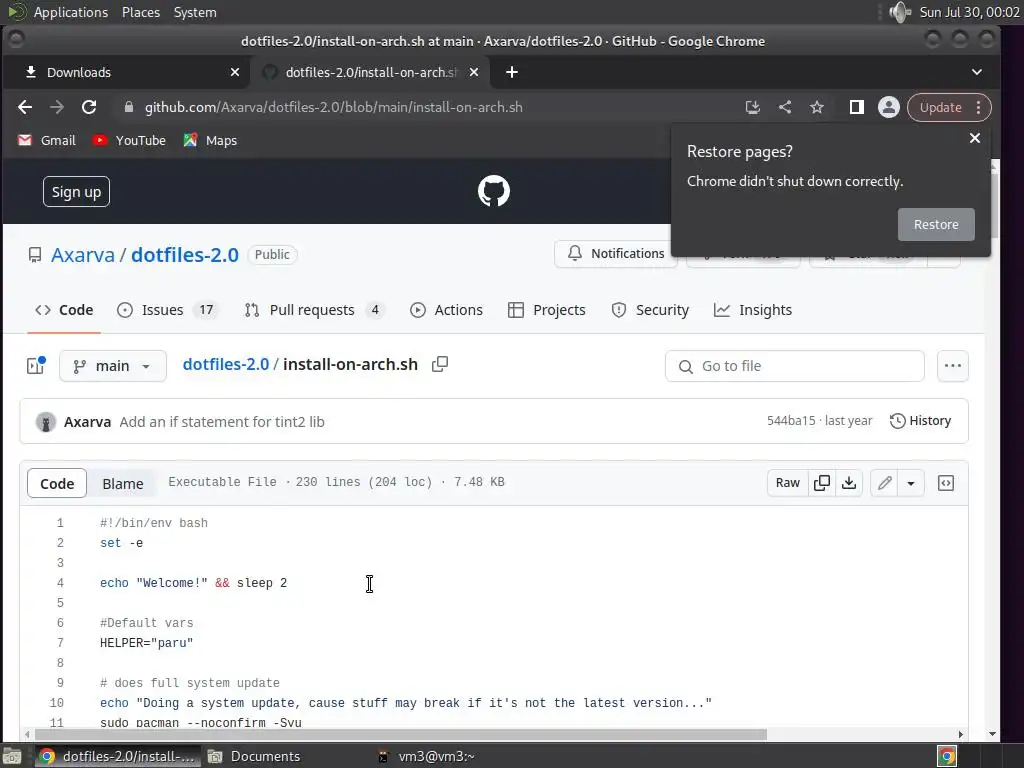The image size is (1024, 768).
Task: Open symbols panel icon
Action: 946,483
